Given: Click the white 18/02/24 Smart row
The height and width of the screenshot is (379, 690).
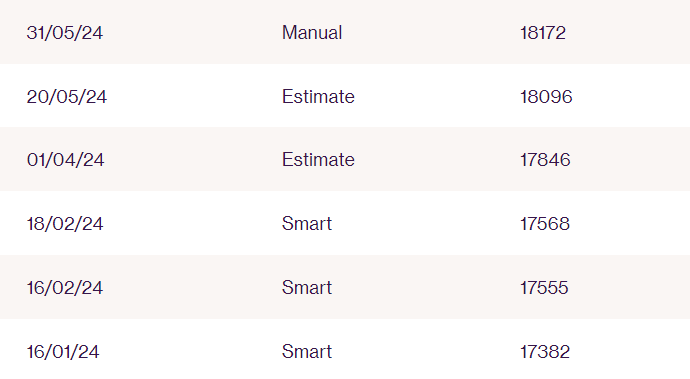Looking at the screenshot, I should 345,223.
